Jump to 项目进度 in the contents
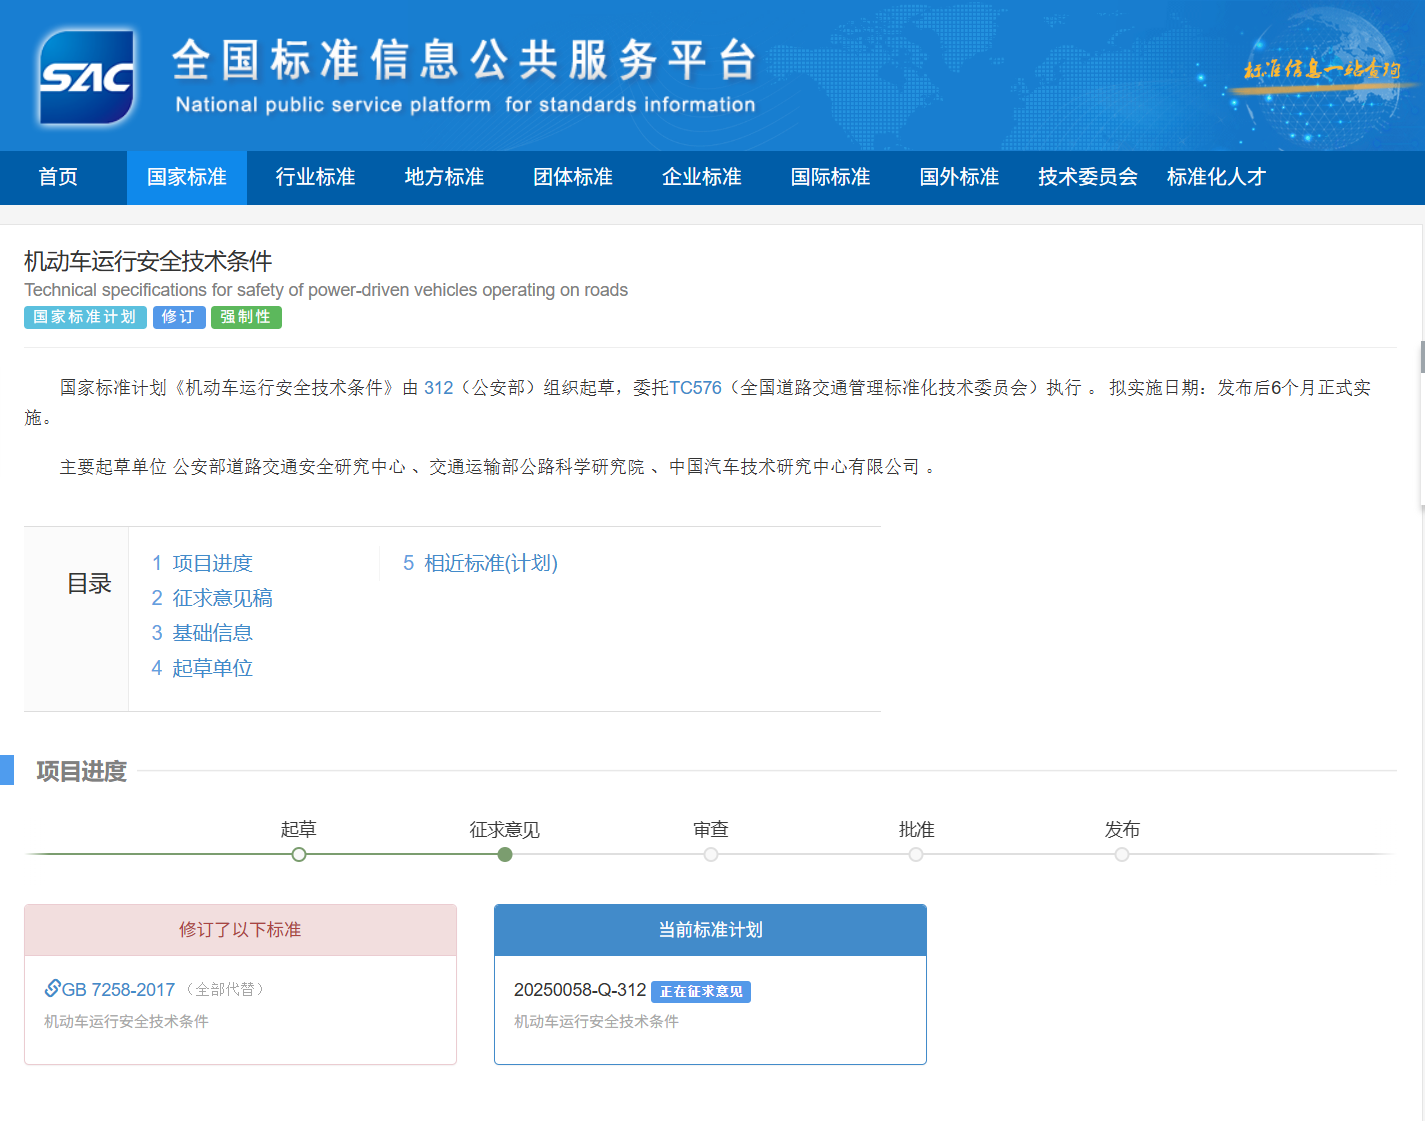Viewport: 1425px width, 1121px height. pos(202,563)
